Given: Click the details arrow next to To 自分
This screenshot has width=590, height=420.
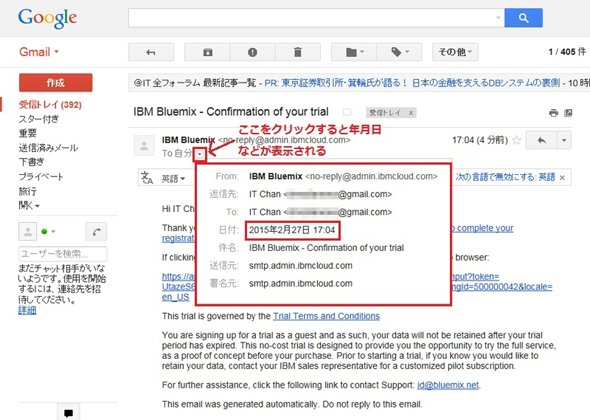Looking at the screenshot, I should [x=200, y=154].
